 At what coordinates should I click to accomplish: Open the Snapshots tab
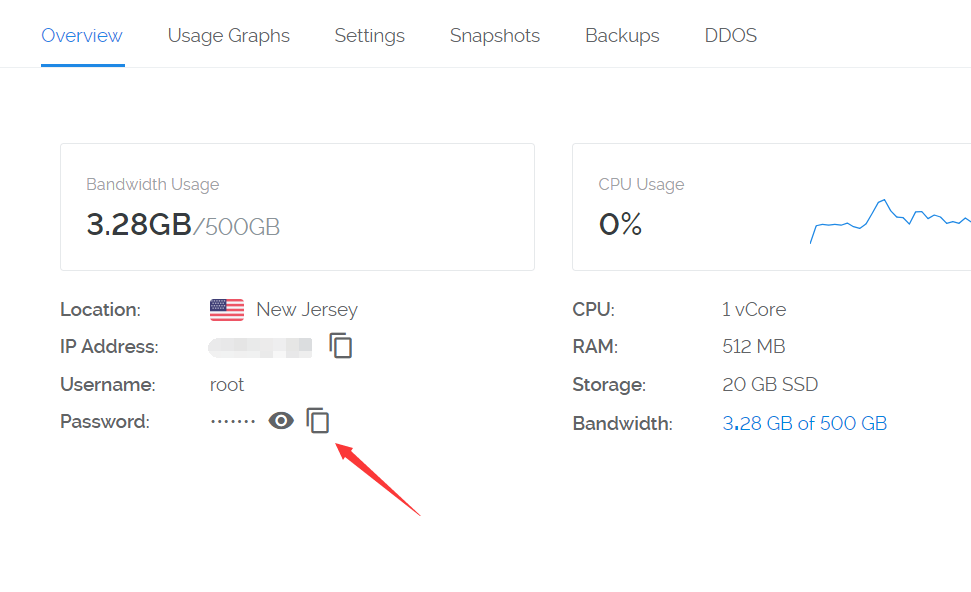point(495,36)
